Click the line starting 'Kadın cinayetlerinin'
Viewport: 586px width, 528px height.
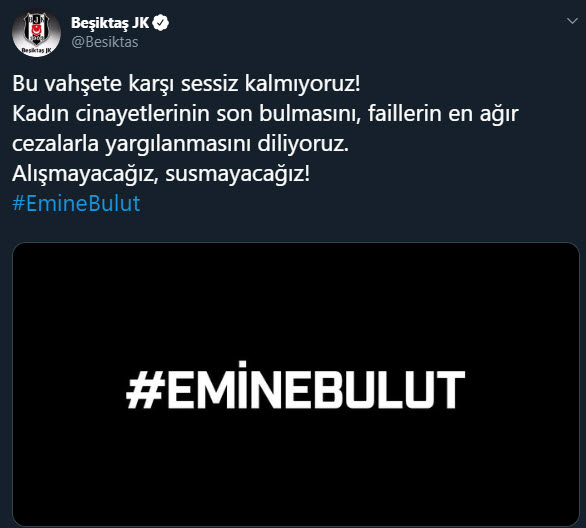(265, 114)
